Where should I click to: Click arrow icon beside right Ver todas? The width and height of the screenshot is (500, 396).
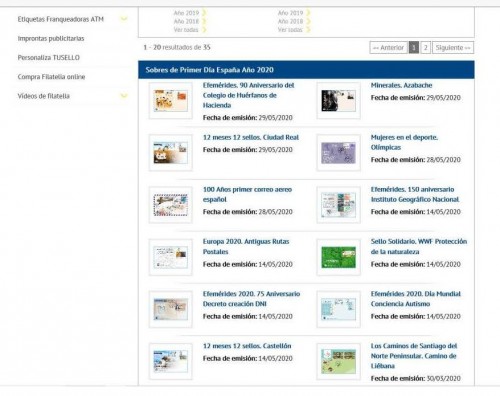pos(308,30)
